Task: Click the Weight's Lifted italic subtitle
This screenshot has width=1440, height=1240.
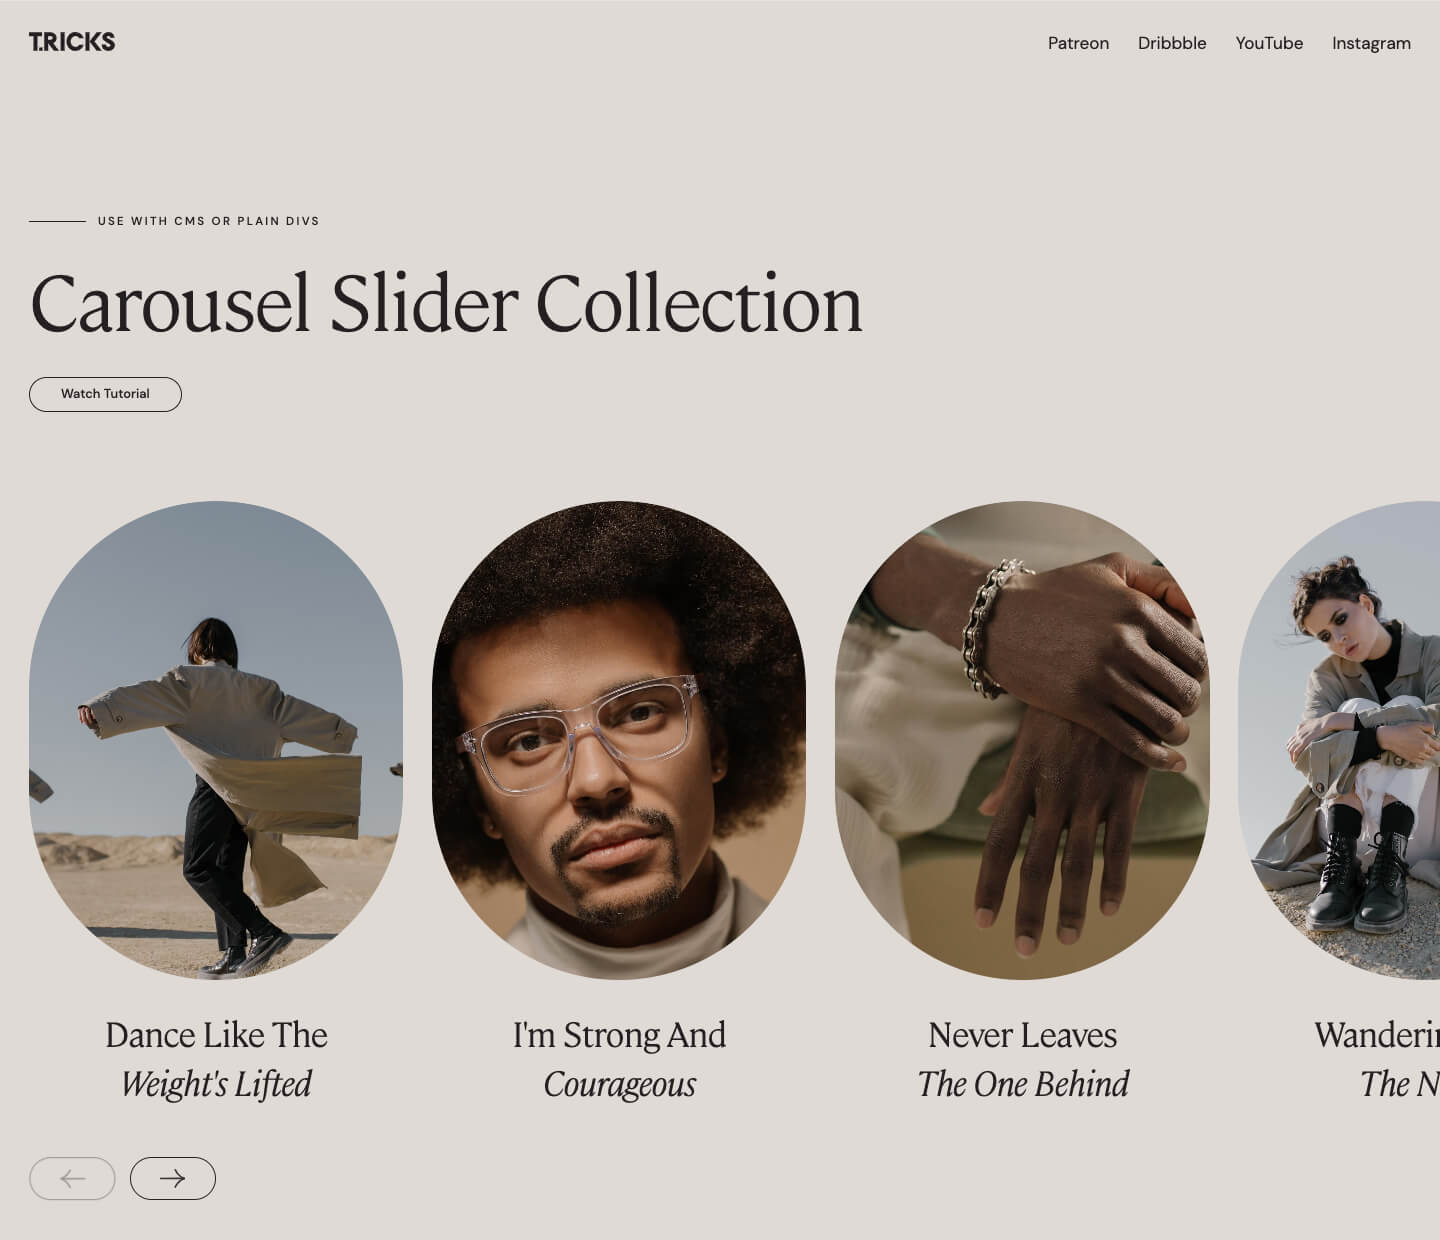Action: pyautogui.click(x=216, y=1084)
